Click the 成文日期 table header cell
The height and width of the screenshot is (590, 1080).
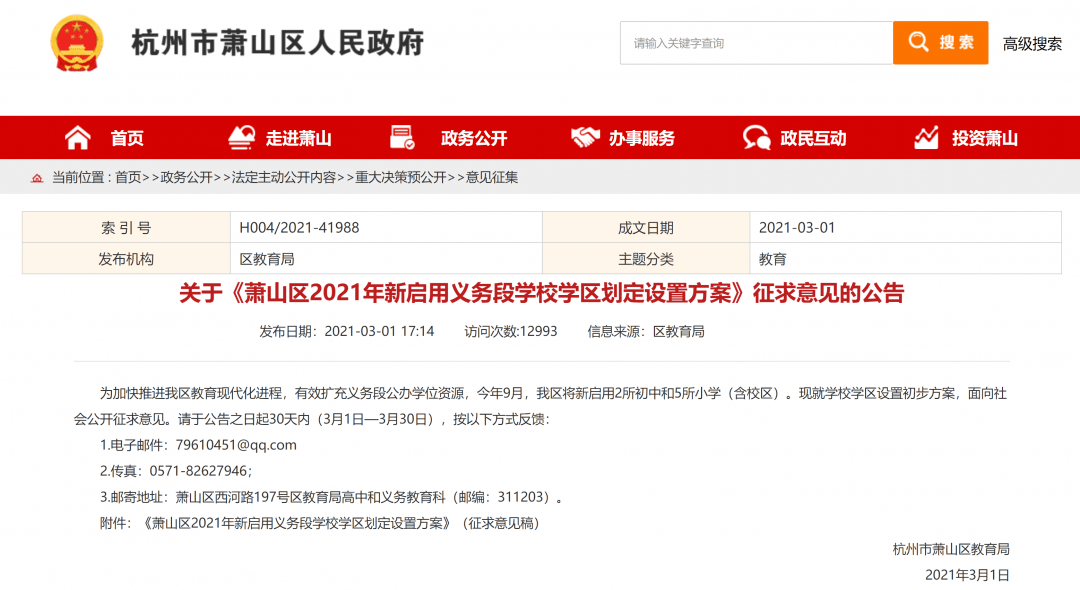click(x=646, y=227)
